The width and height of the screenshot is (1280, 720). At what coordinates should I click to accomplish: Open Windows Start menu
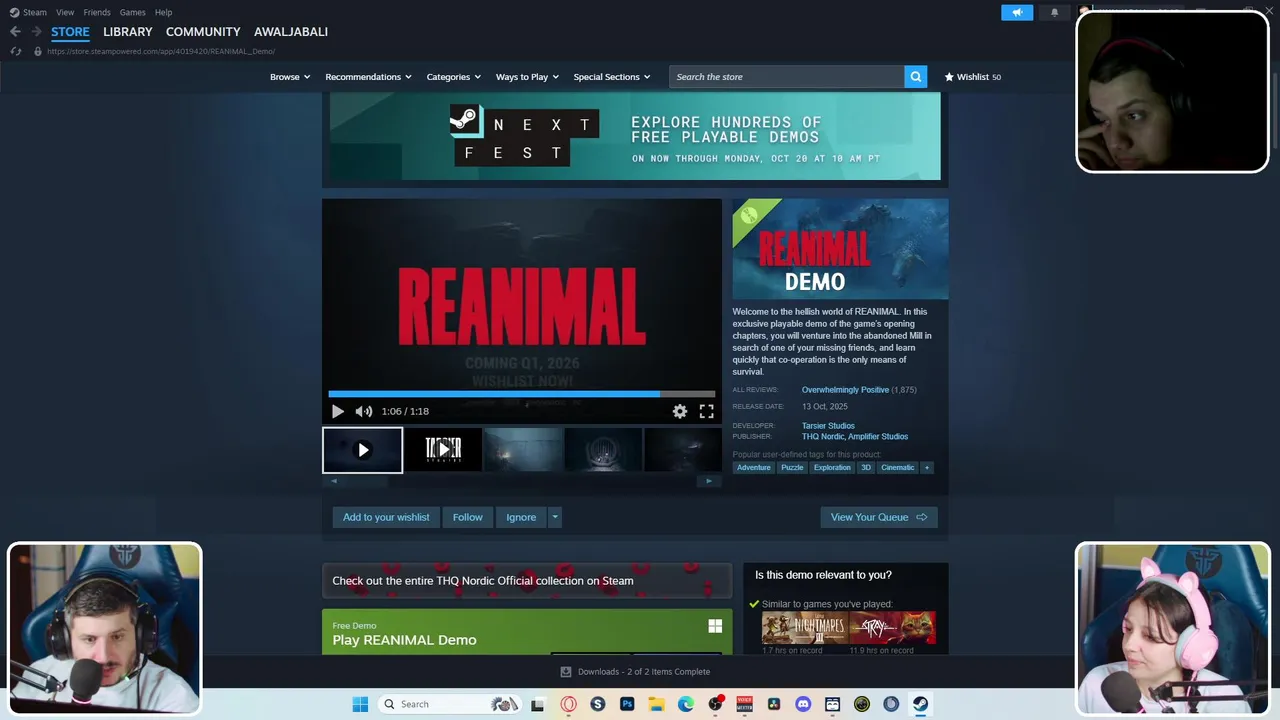(x=360, y=704)
